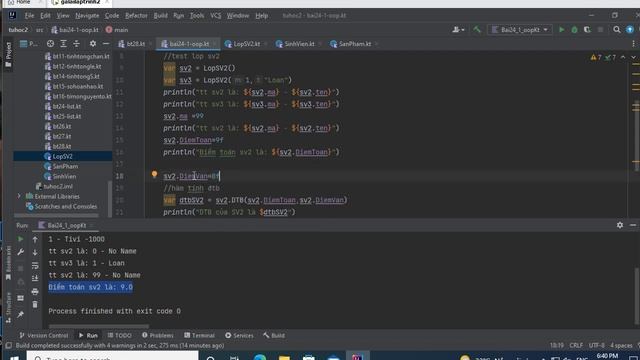Open the Build tool window button
640x360 pixels.
(x=274, y=335)
